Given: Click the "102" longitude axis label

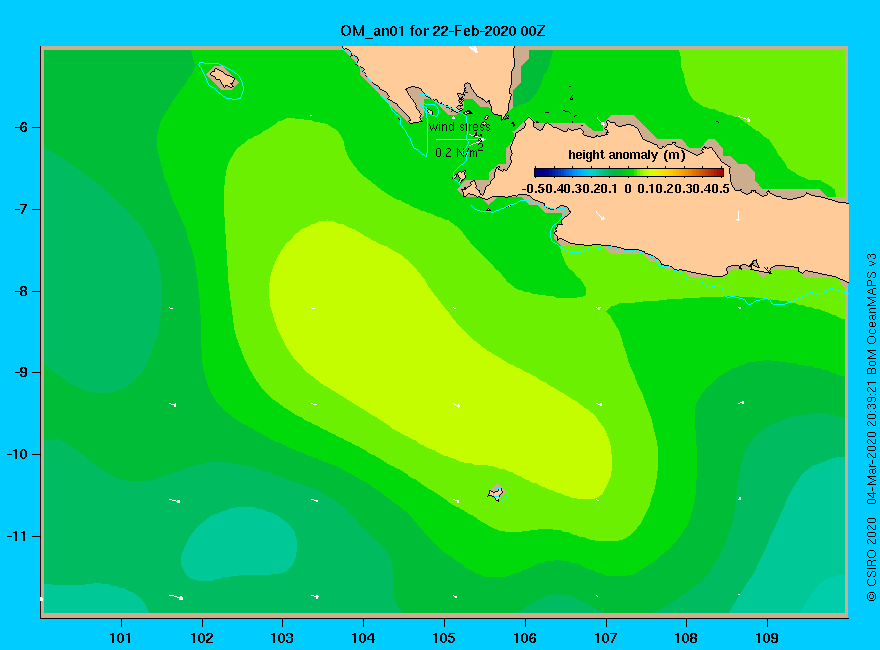Looking at the screenshot, I should (x=201, y=638).
